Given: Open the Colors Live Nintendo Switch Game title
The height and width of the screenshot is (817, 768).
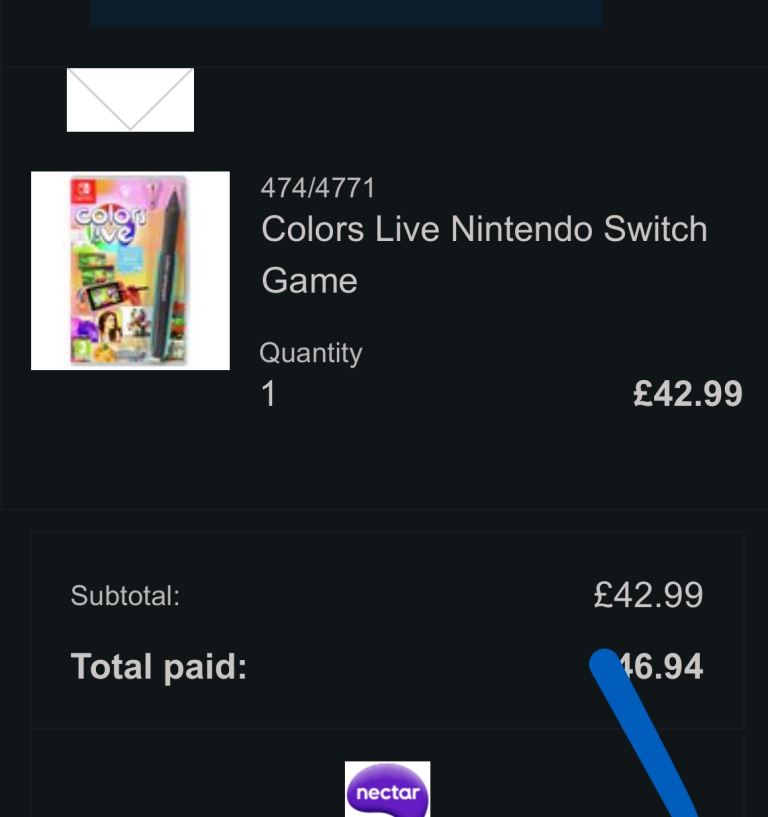Looking at the screenshot, I should tap(484, 254).
